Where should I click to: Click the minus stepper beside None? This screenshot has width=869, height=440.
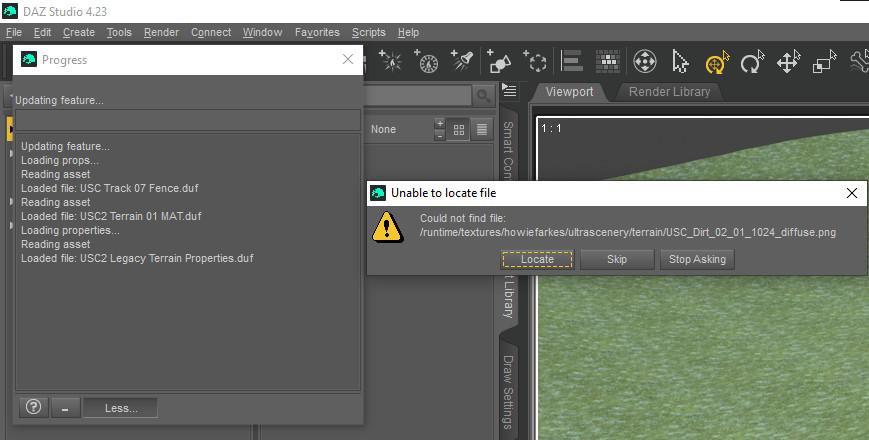click(x=440, y=135)
